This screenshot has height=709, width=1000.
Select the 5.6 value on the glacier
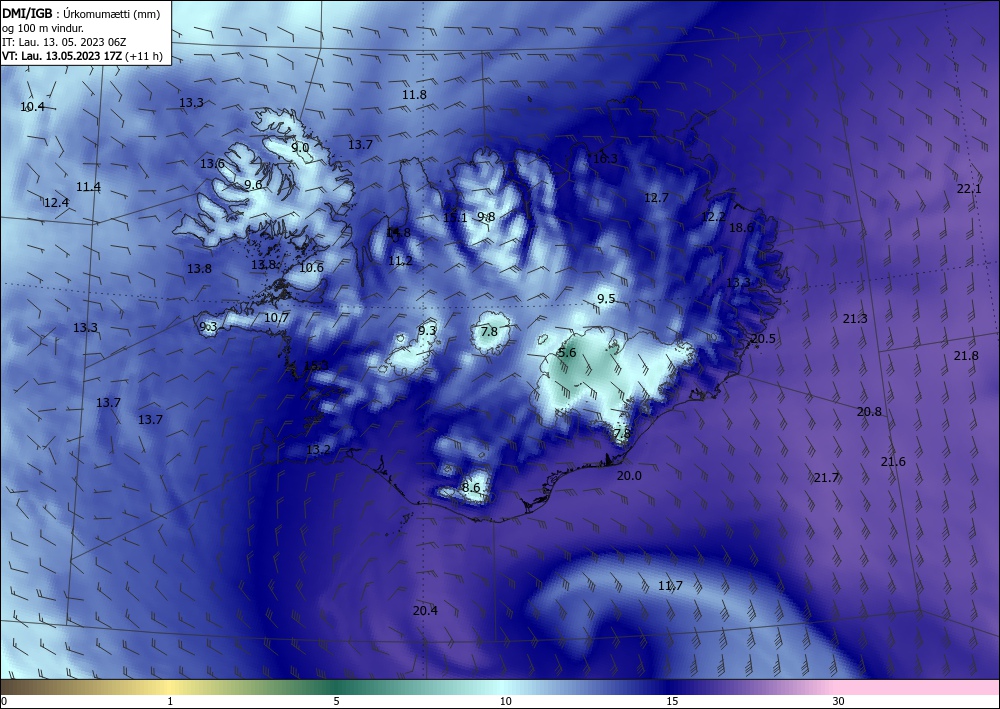coord(567,353)
